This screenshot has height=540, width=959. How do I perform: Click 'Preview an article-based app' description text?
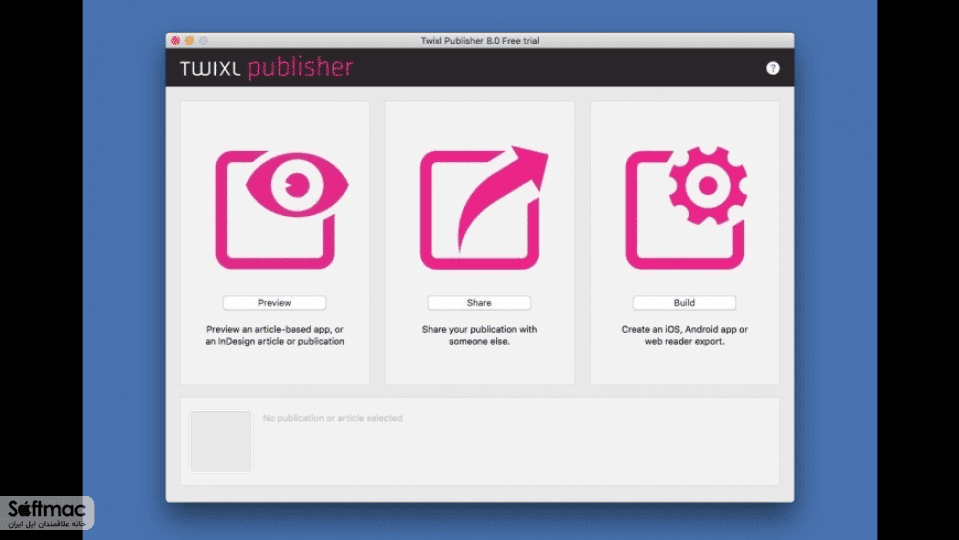[x=275, y=335]
